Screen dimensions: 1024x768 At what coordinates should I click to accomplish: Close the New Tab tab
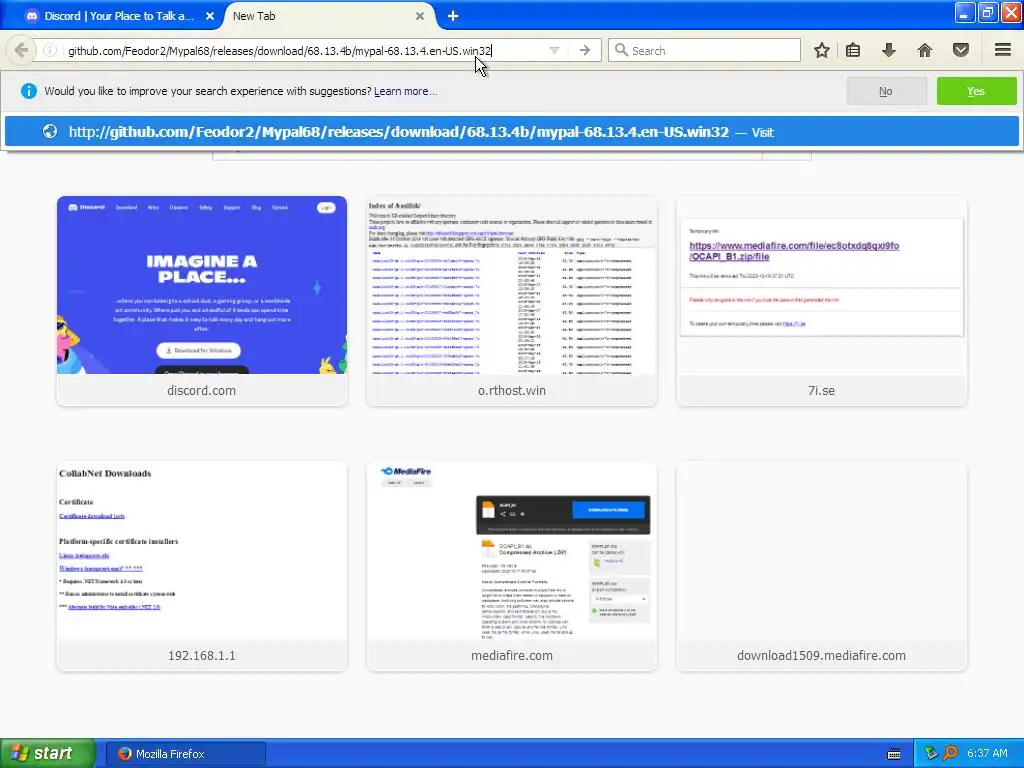420,16
